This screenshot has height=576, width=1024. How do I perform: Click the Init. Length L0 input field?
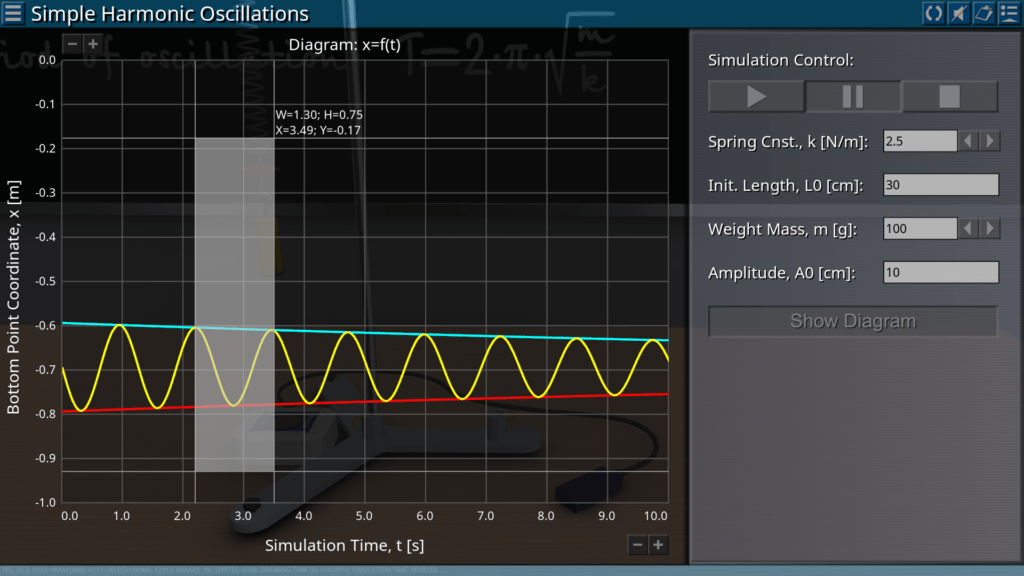tap(941, 185)
